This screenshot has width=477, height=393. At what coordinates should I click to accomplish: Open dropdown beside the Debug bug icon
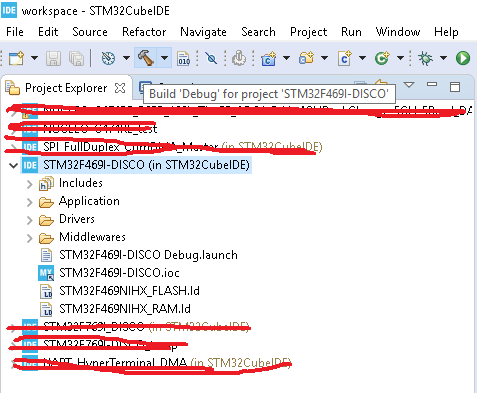[x=443, y=58]
